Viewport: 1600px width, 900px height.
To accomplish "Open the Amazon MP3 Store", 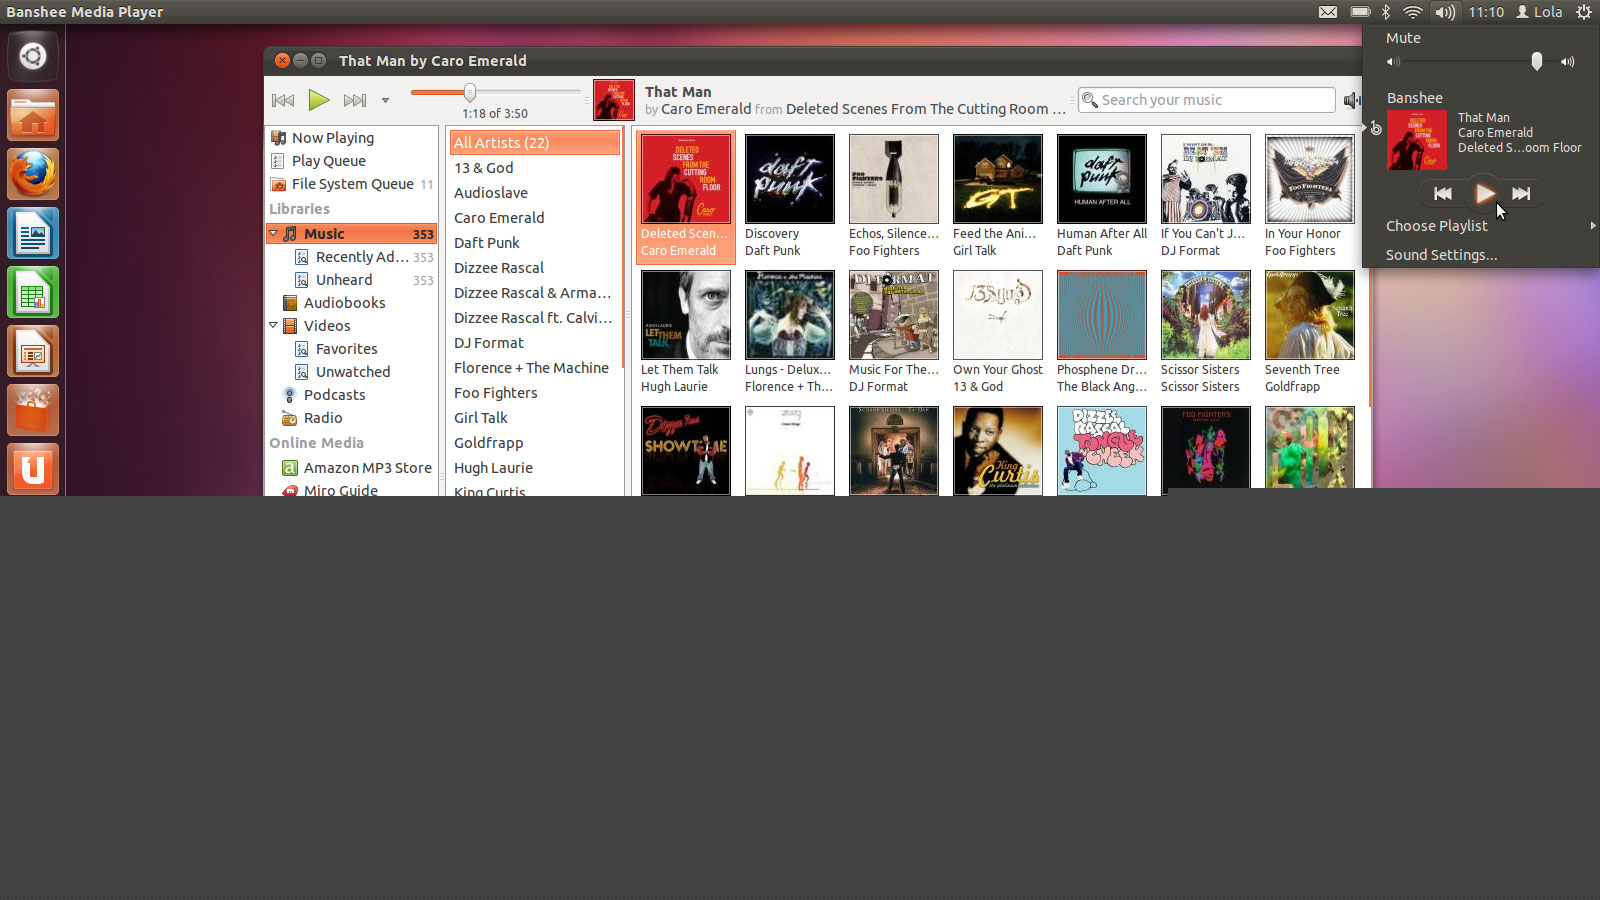I will (358, 468).
